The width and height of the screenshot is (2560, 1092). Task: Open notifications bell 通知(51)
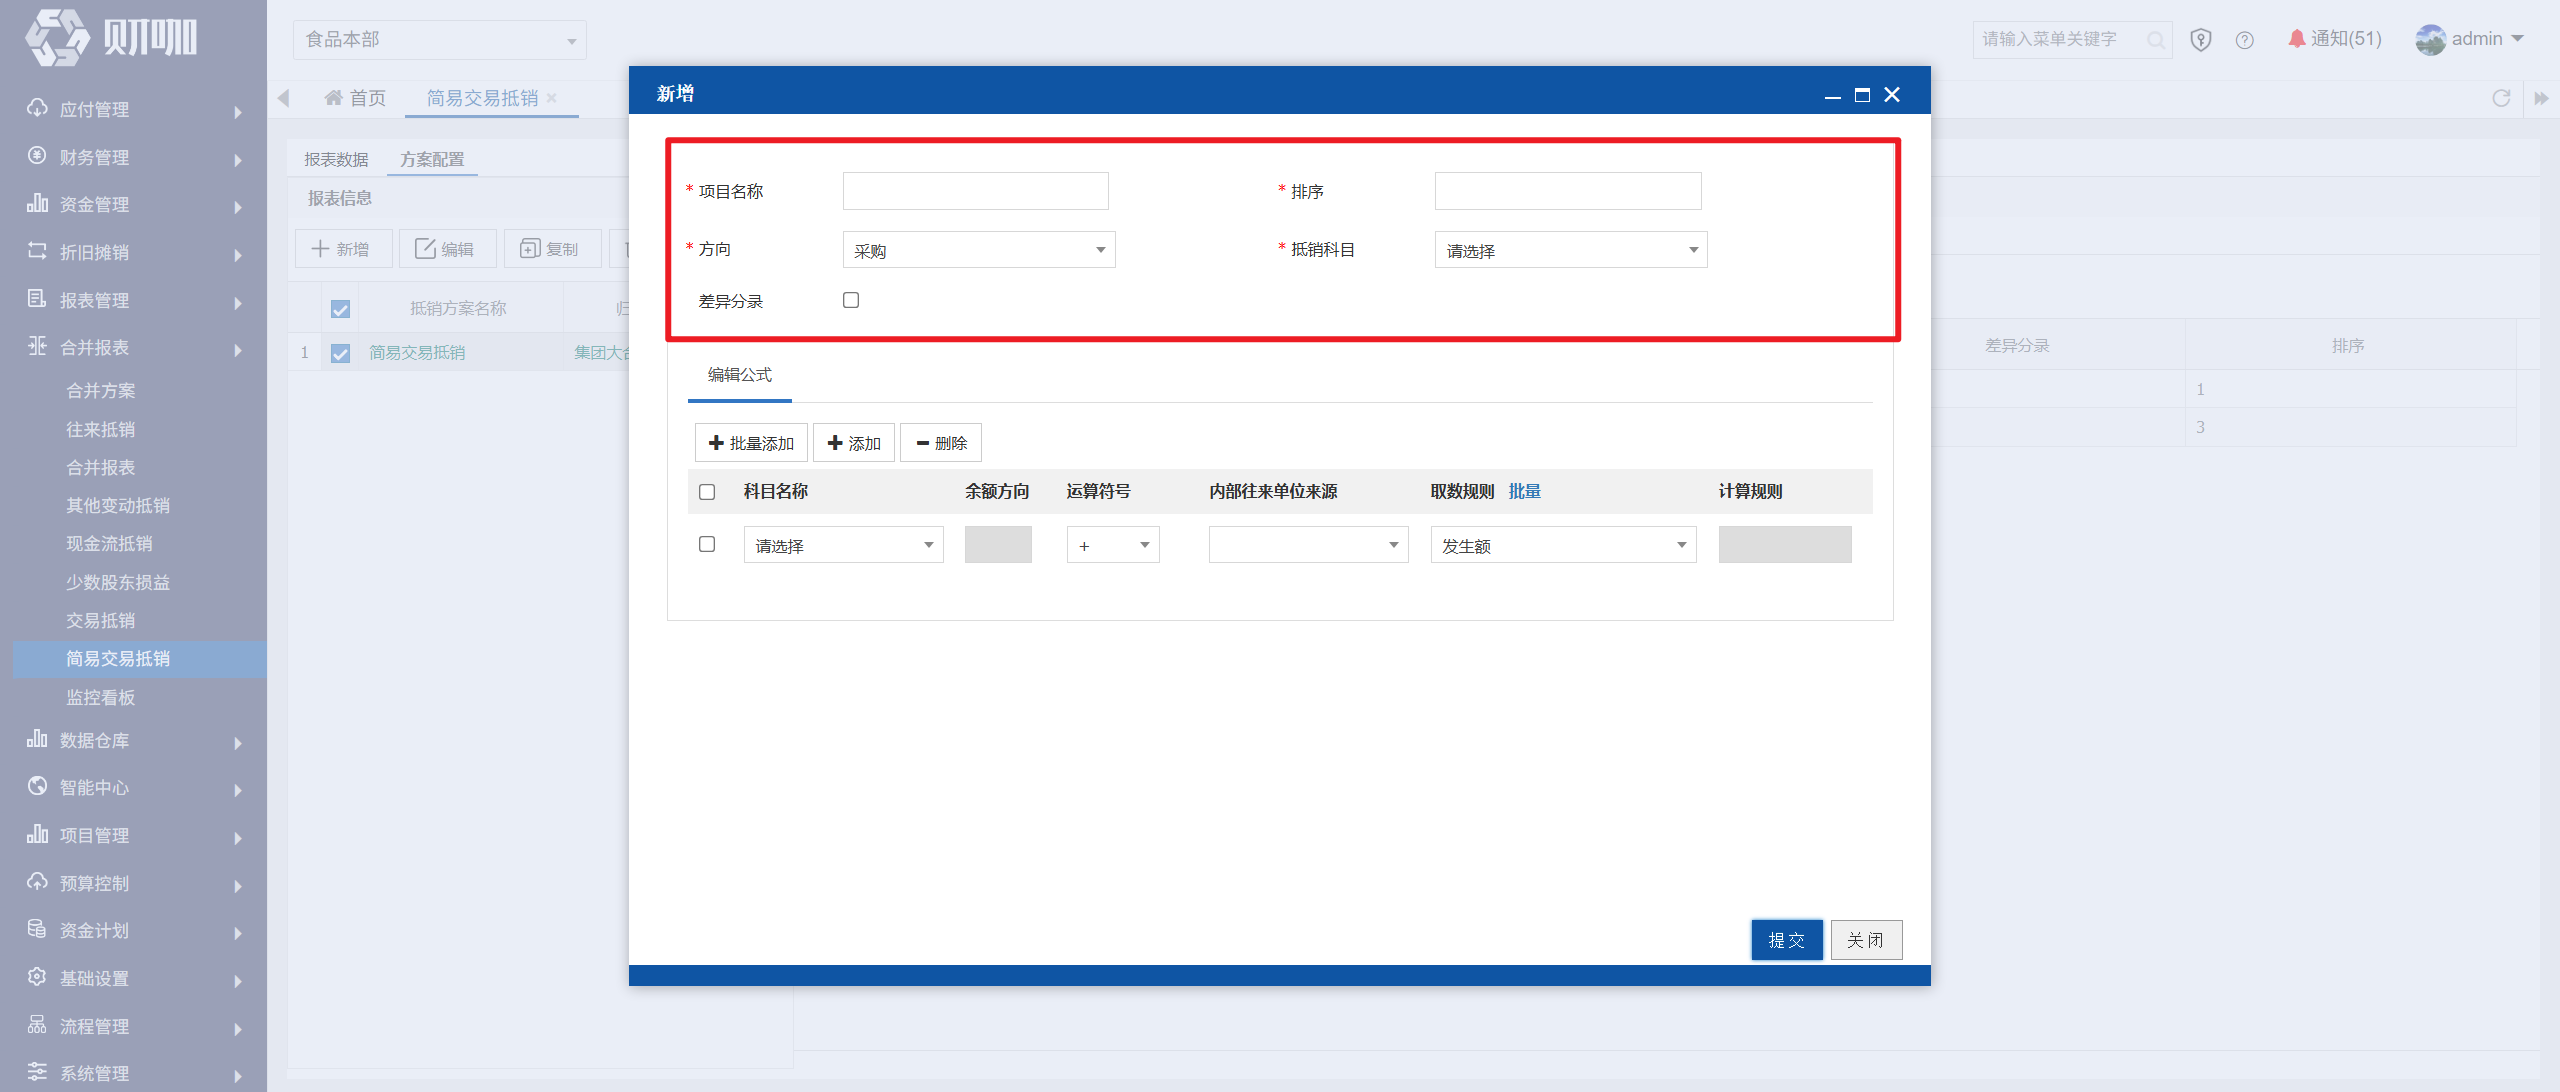2335,39
